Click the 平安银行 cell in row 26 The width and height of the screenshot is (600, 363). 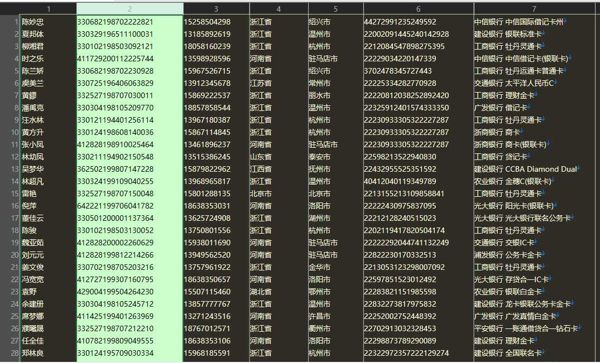[533, 329]
